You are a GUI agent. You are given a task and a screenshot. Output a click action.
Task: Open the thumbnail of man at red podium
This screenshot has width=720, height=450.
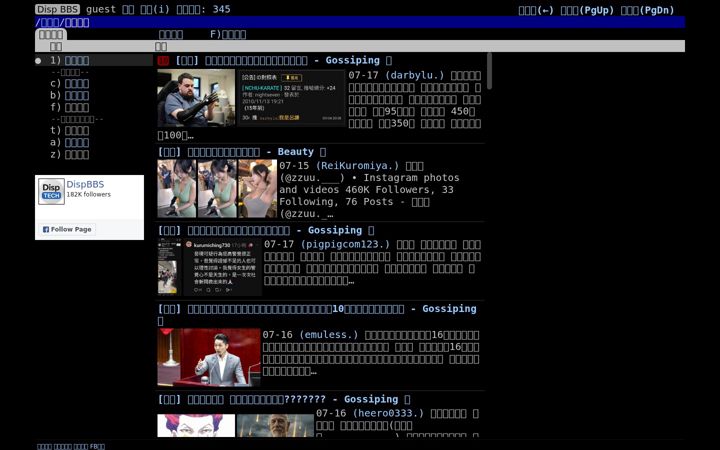pyautogui.click(x=208, y=357)
